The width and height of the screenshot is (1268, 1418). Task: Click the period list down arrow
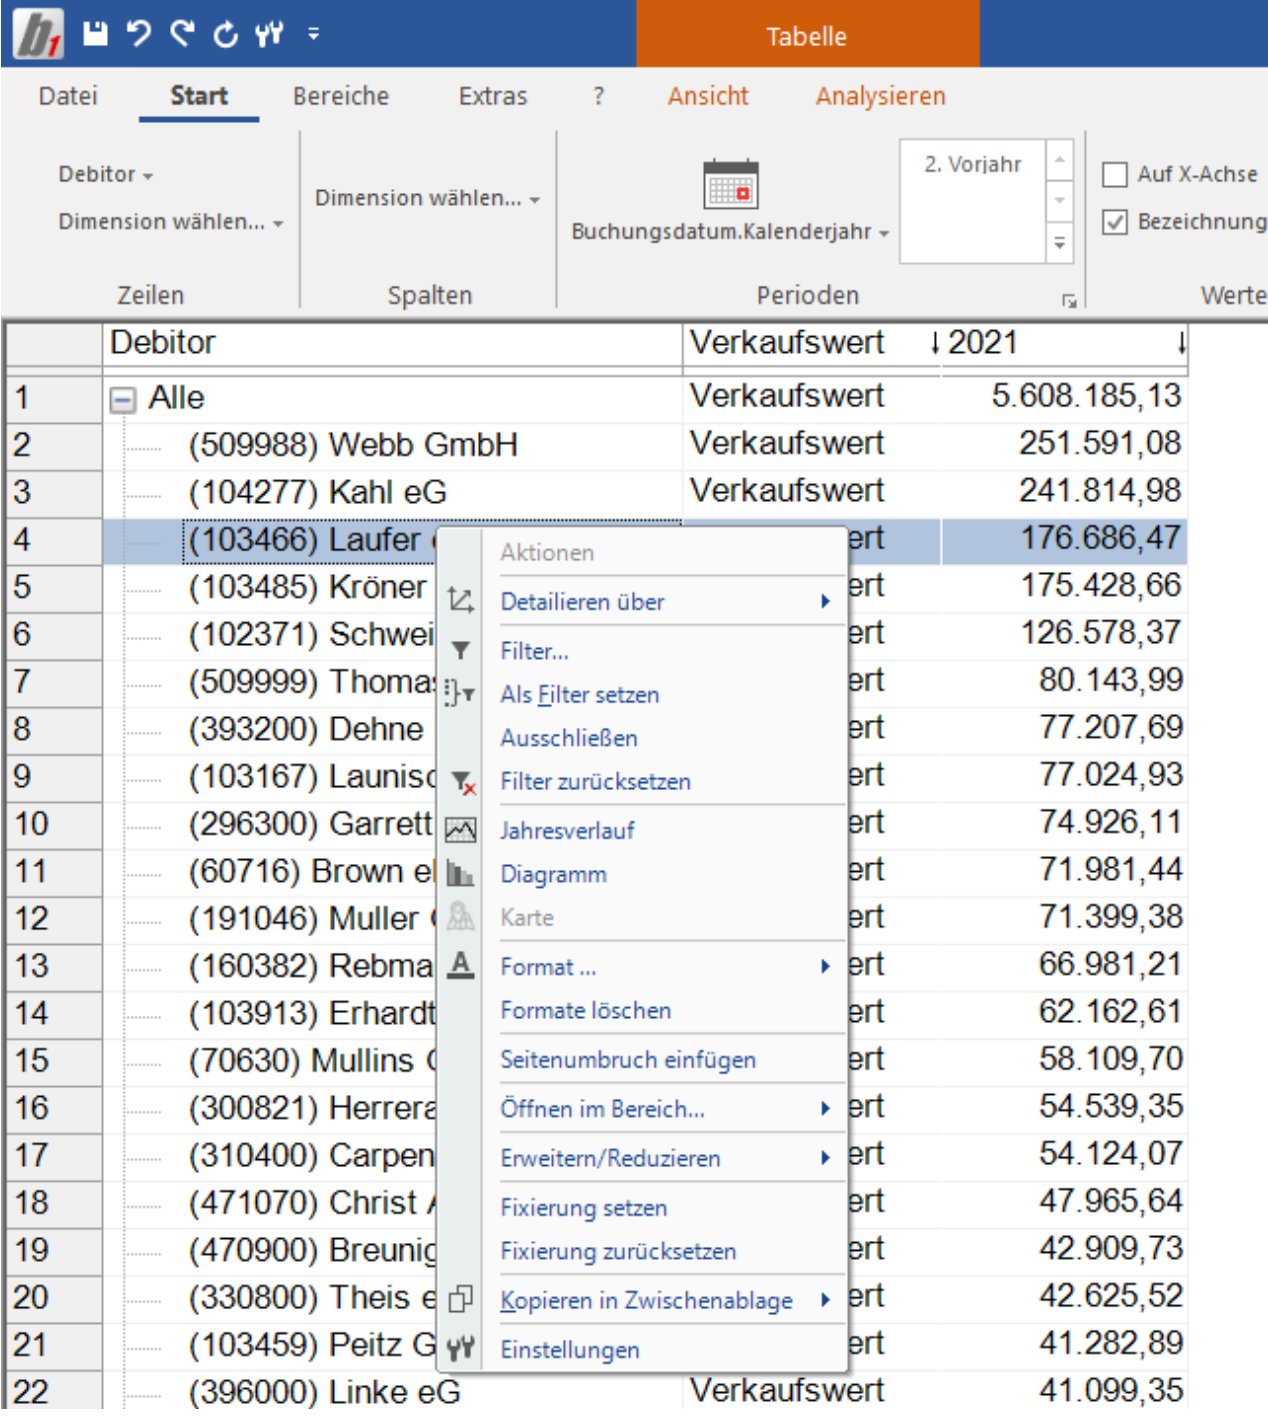[1060, 201]
